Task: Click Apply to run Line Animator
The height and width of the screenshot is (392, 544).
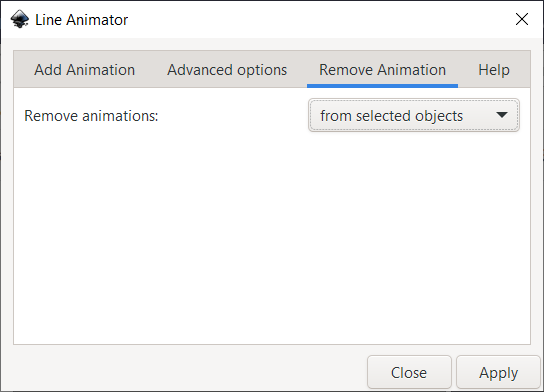Action: 498,372
